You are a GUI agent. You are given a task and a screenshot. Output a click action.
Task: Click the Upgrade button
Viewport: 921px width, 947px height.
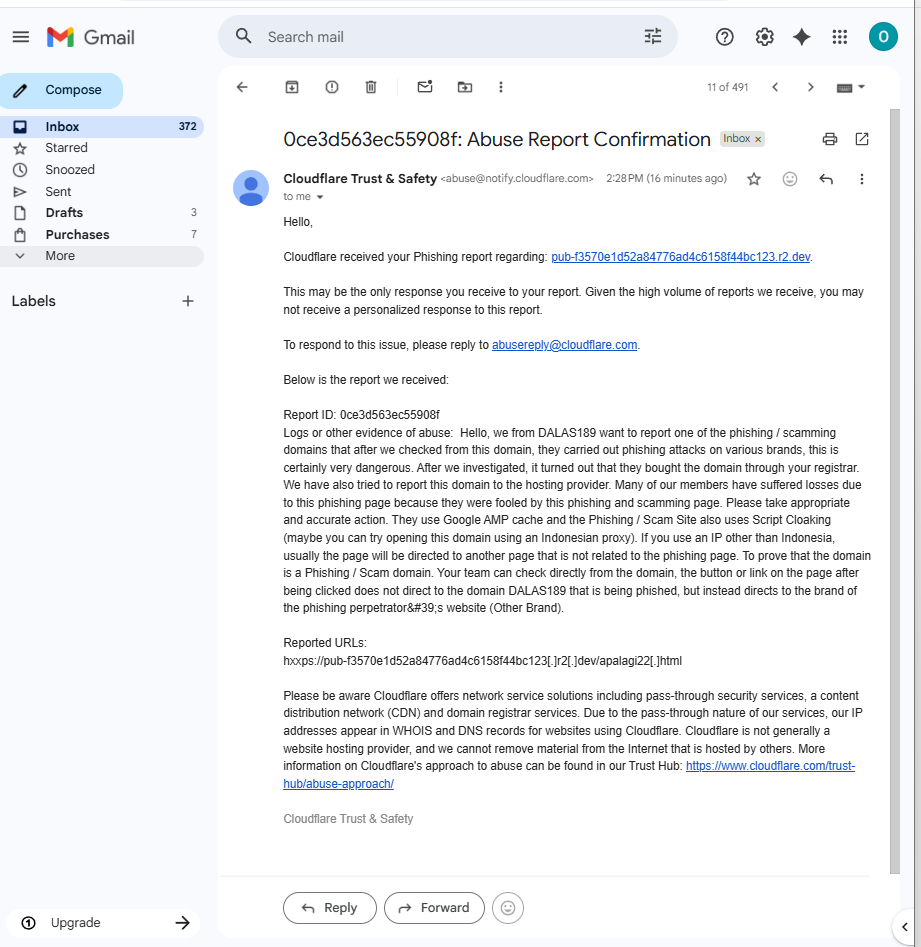(103, 922)
